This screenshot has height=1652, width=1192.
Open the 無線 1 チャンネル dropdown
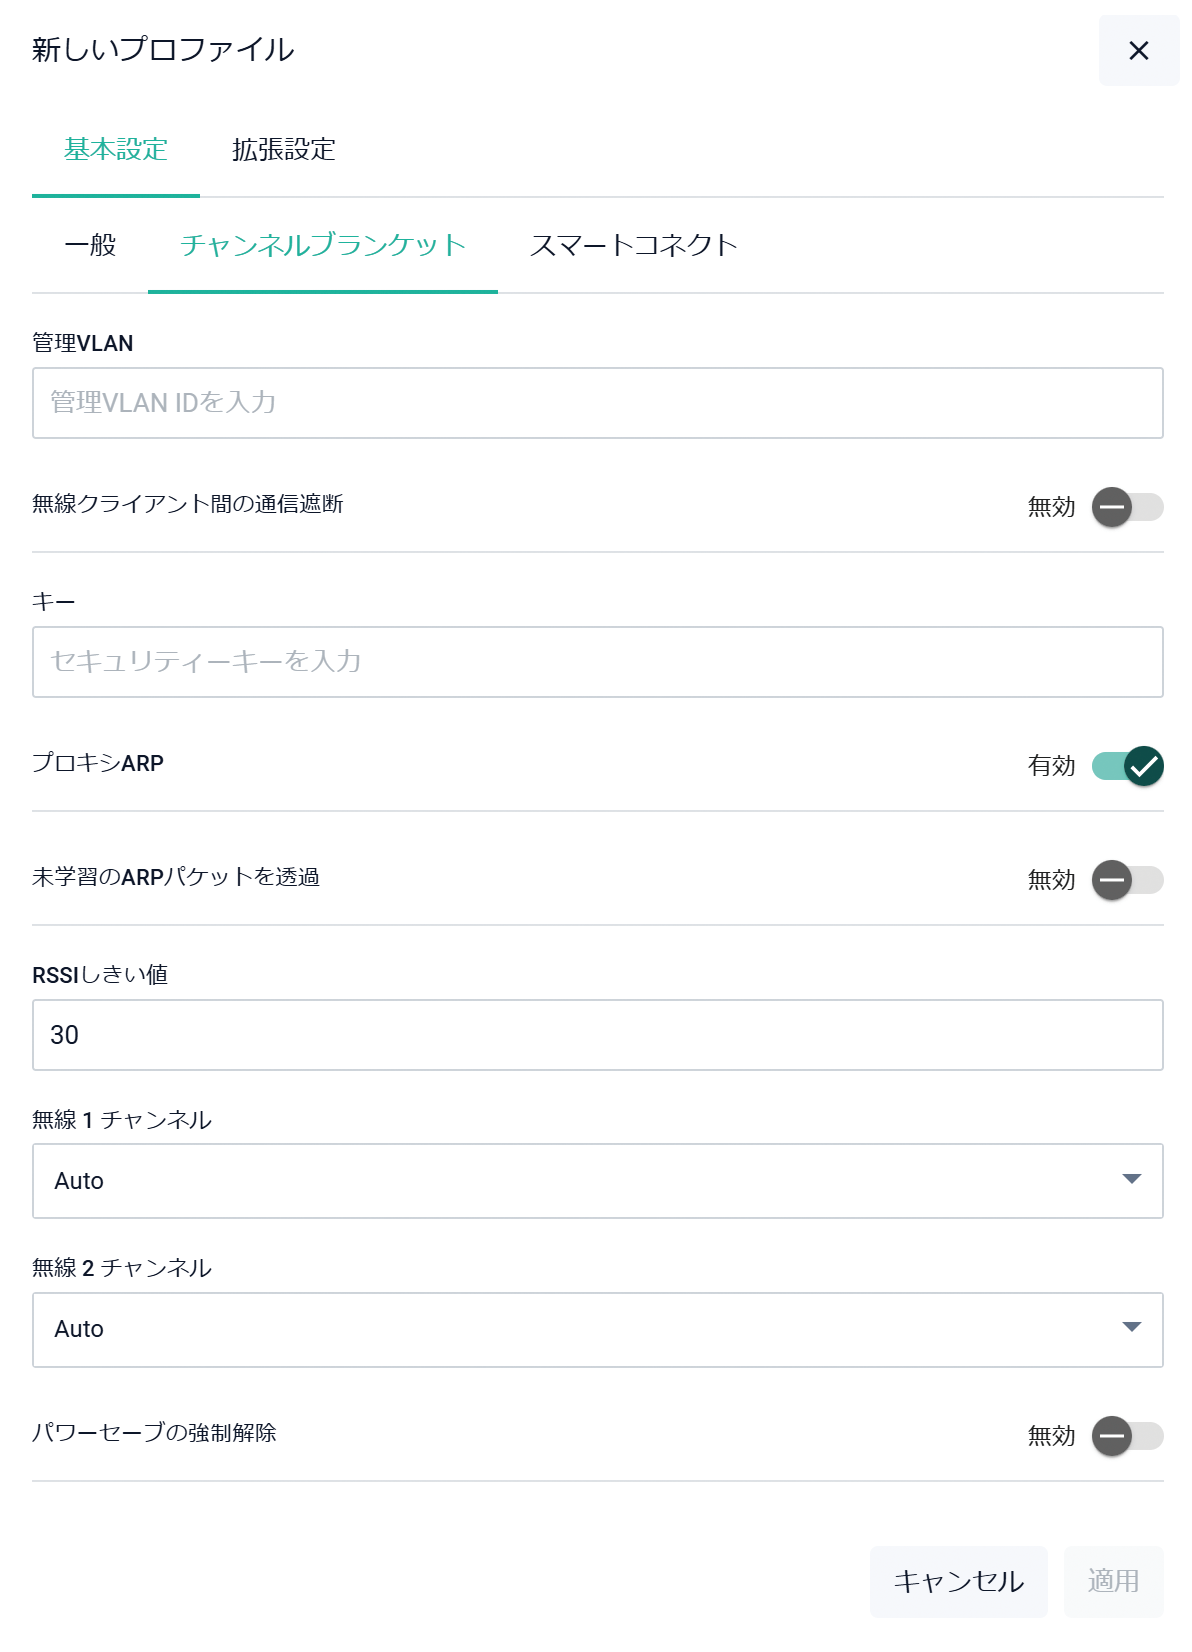(597, 1181)
